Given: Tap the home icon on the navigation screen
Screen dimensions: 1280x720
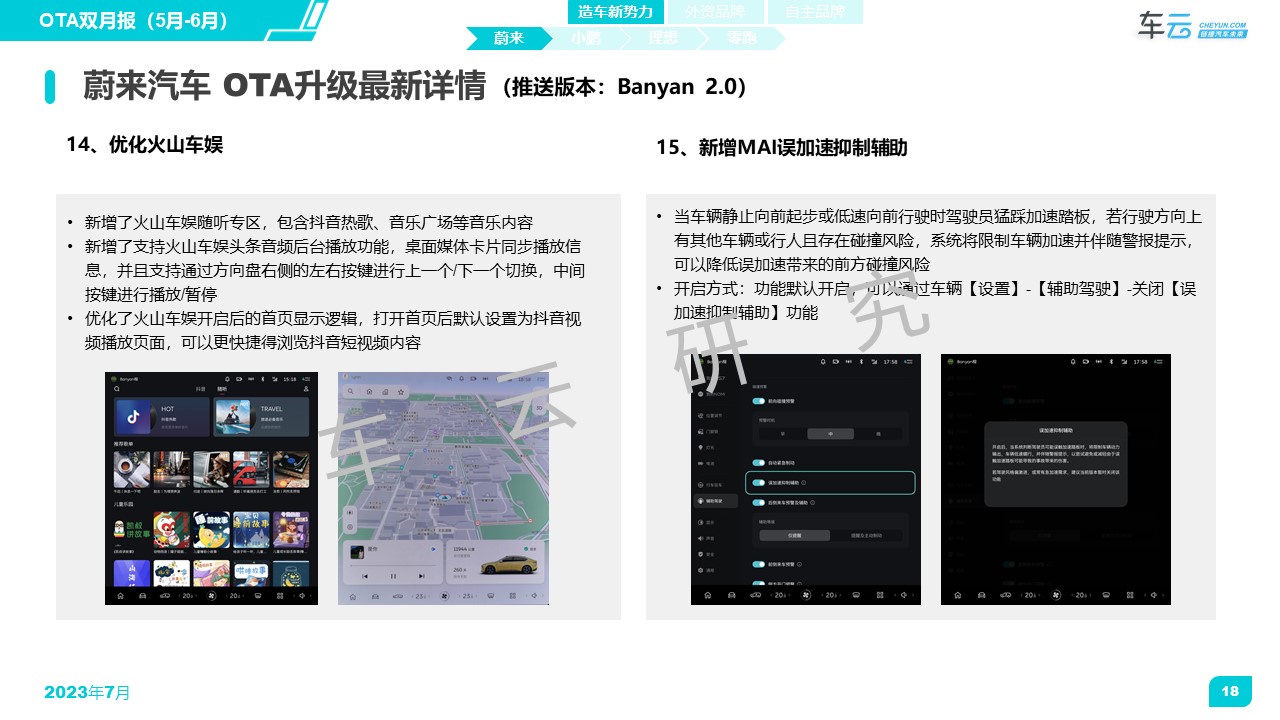Looking at the screenshot, I should (369, 391).
